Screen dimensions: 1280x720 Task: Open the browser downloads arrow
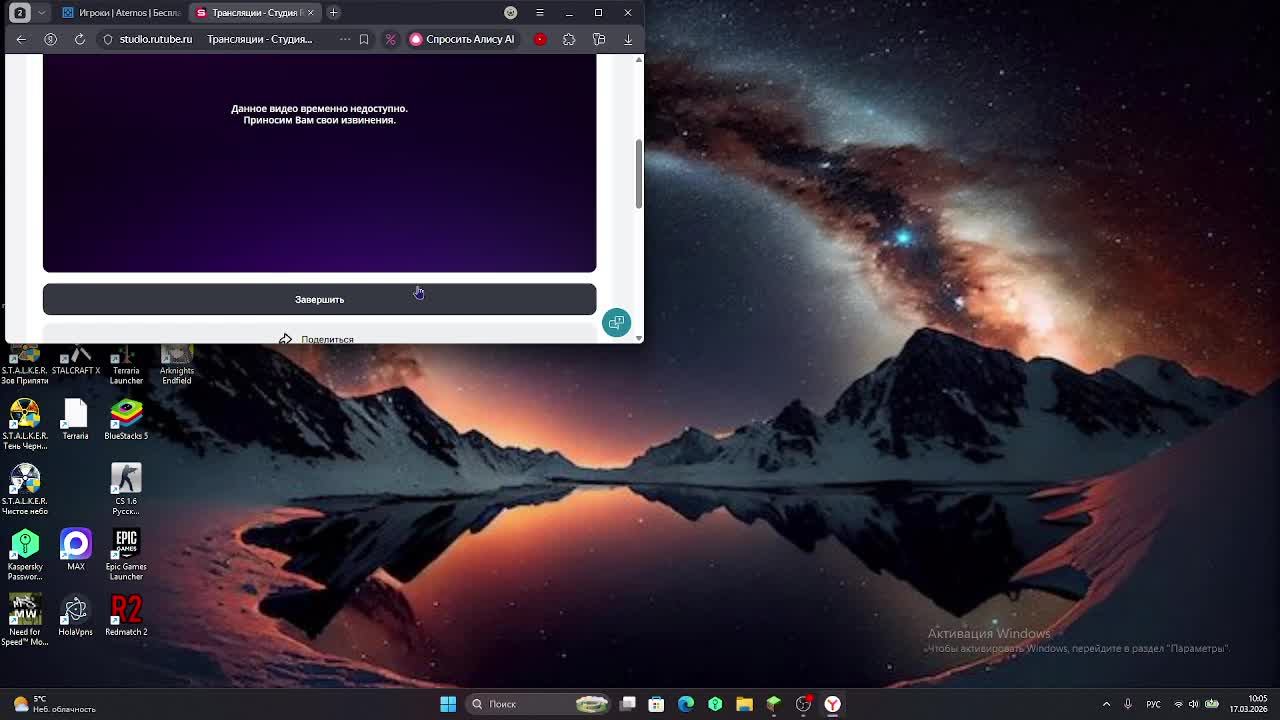click(x=628, y=39)
